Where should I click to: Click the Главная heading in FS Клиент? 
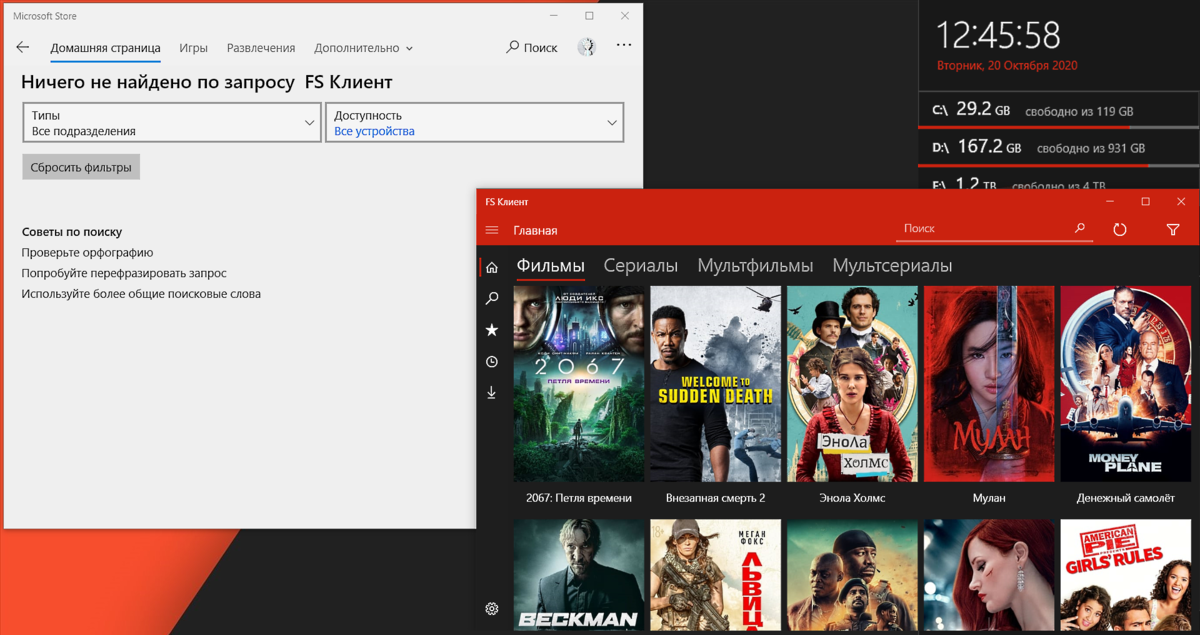point(535,230)
